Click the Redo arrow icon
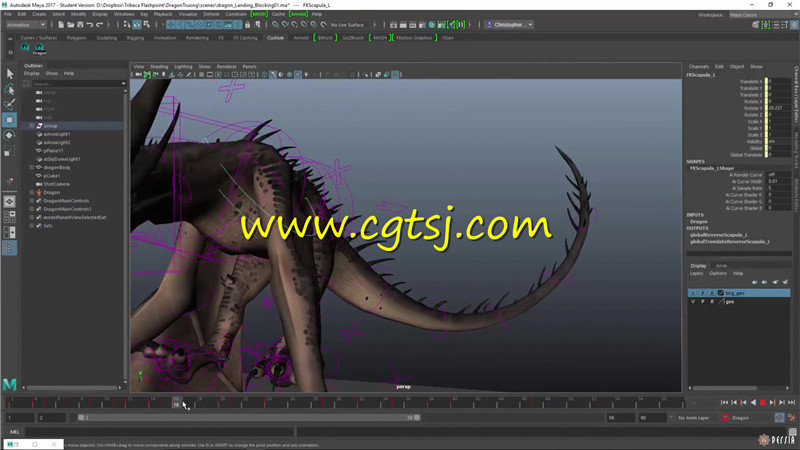800x450 pixels. coord(99,24)
